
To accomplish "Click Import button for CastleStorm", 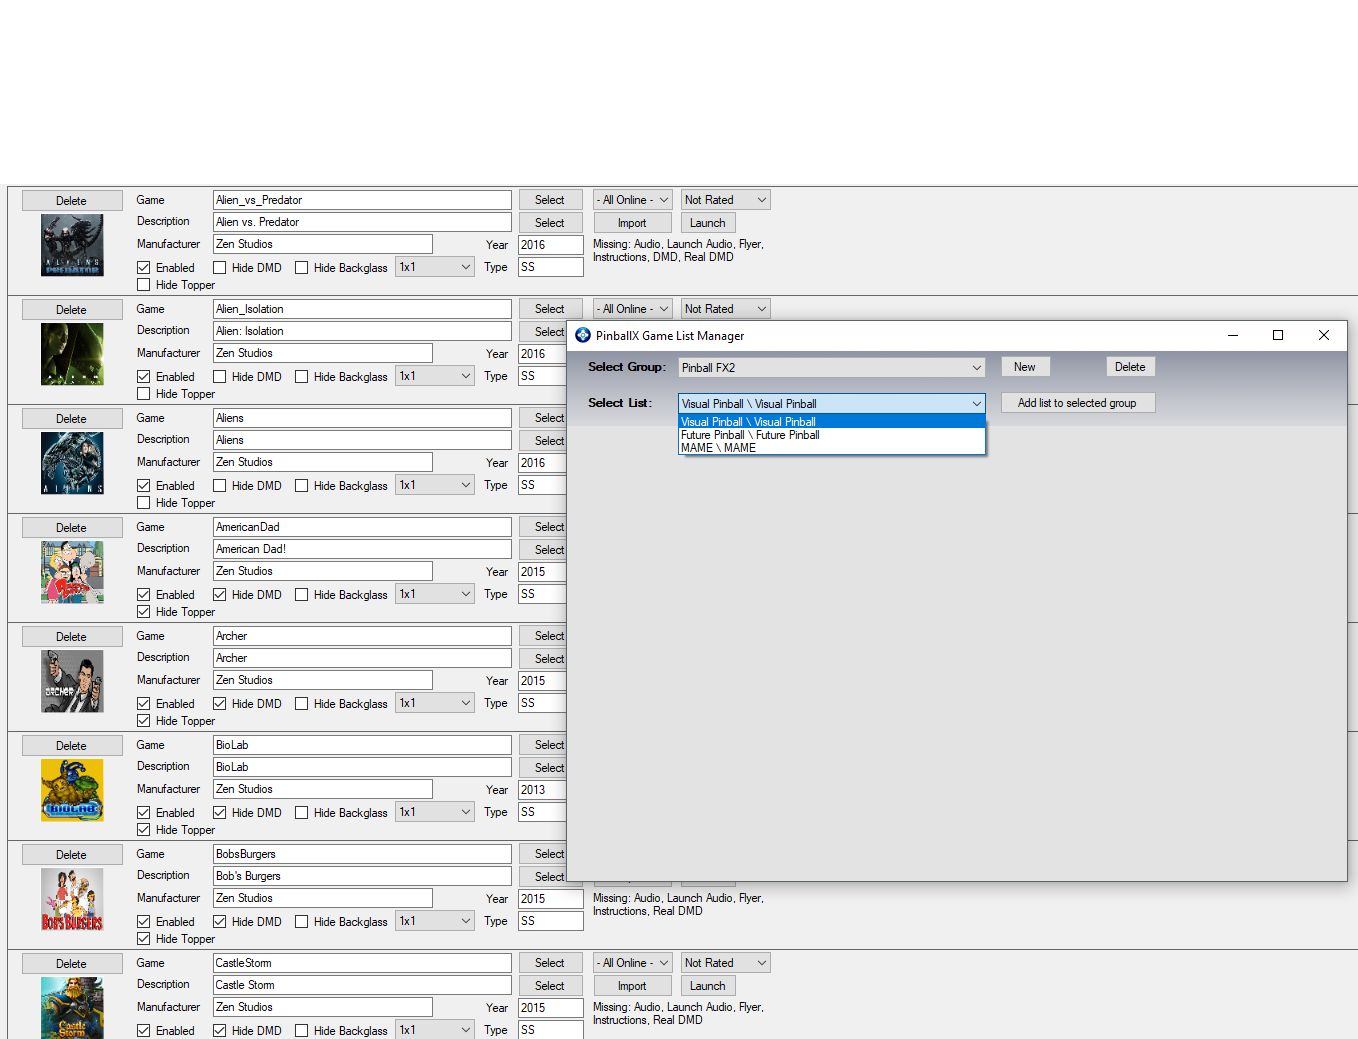I will tap(632, 986).
